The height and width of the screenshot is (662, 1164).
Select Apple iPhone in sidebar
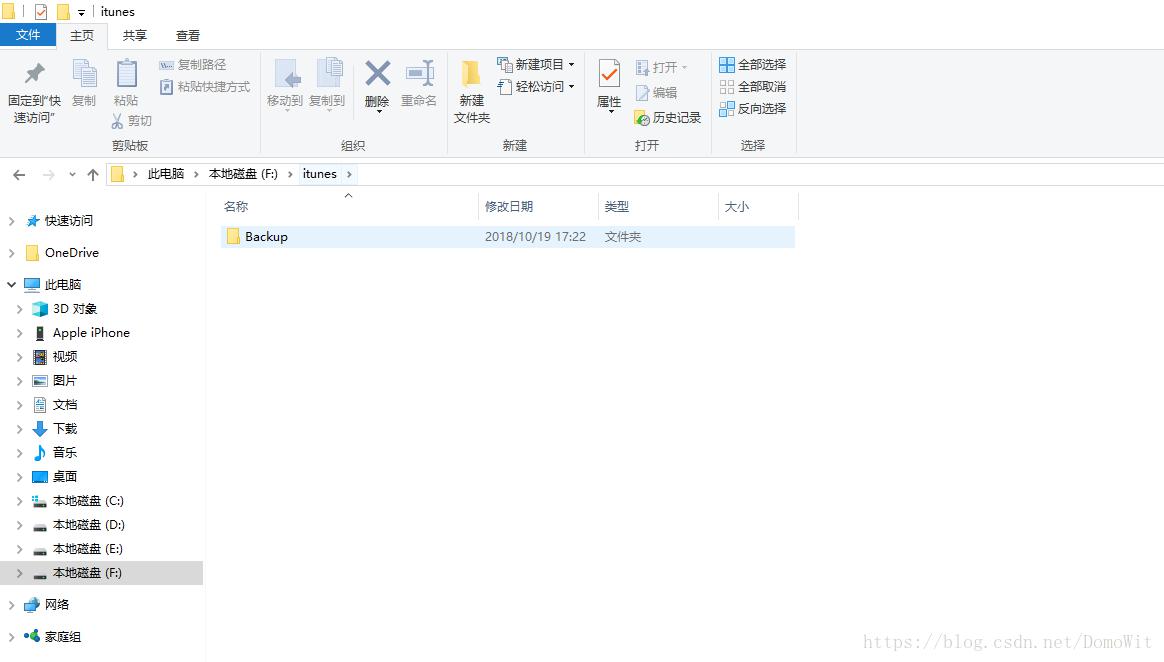pyautogui.click(x=82, y=332)
